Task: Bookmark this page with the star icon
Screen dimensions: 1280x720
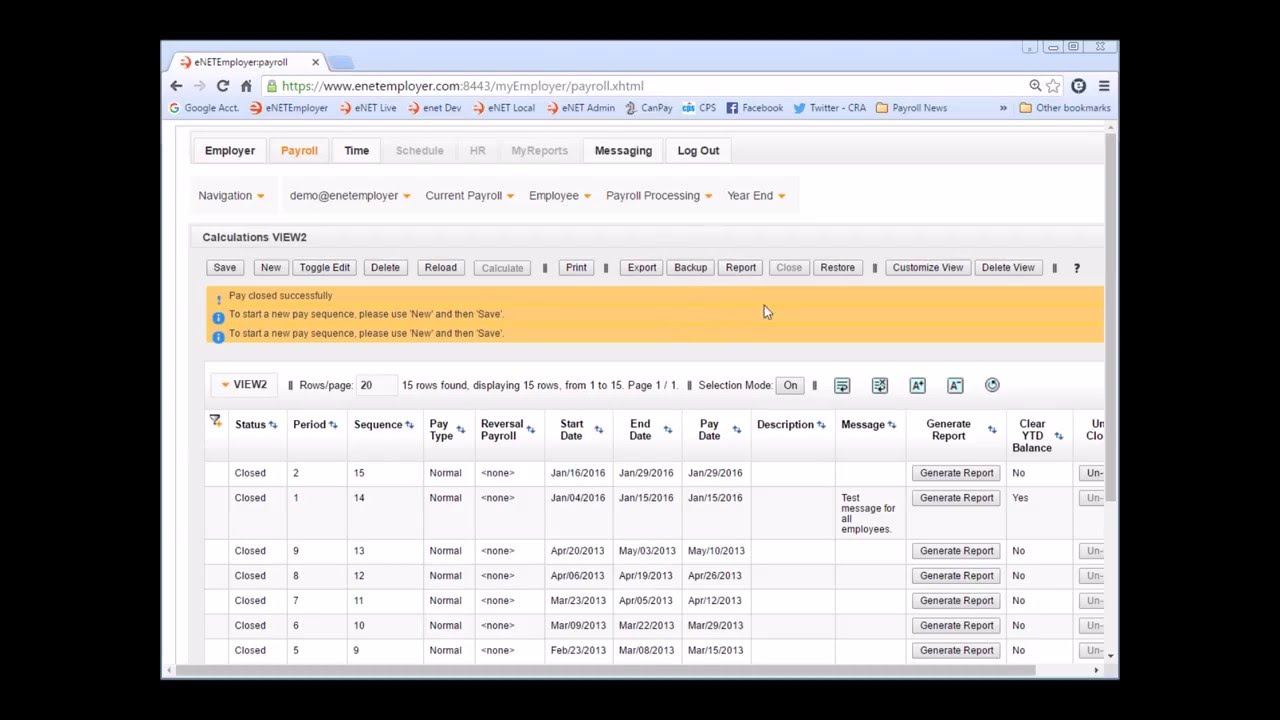Action: pos(1053,86)
